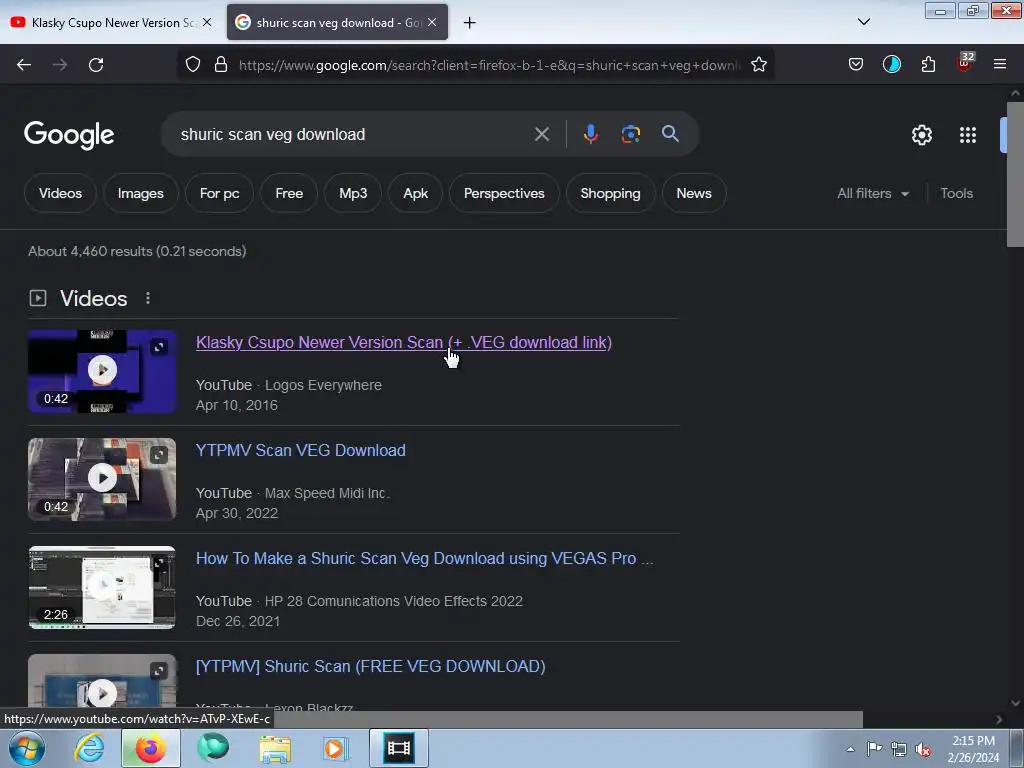
Task: Click the Logos Everywhere channel text
Action: pyautogui.click(x=323, y=385)
